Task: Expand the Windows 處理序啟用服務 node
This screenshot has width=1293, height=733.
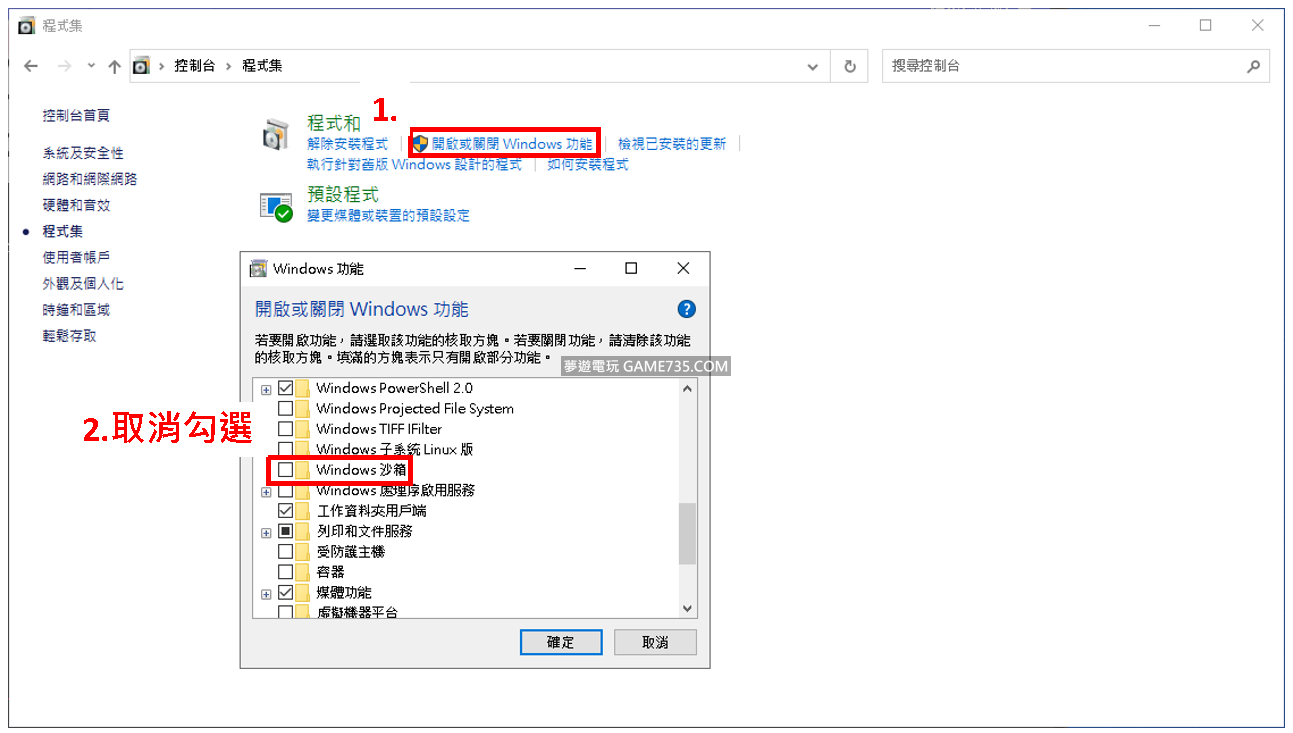Action: point(266,492)
